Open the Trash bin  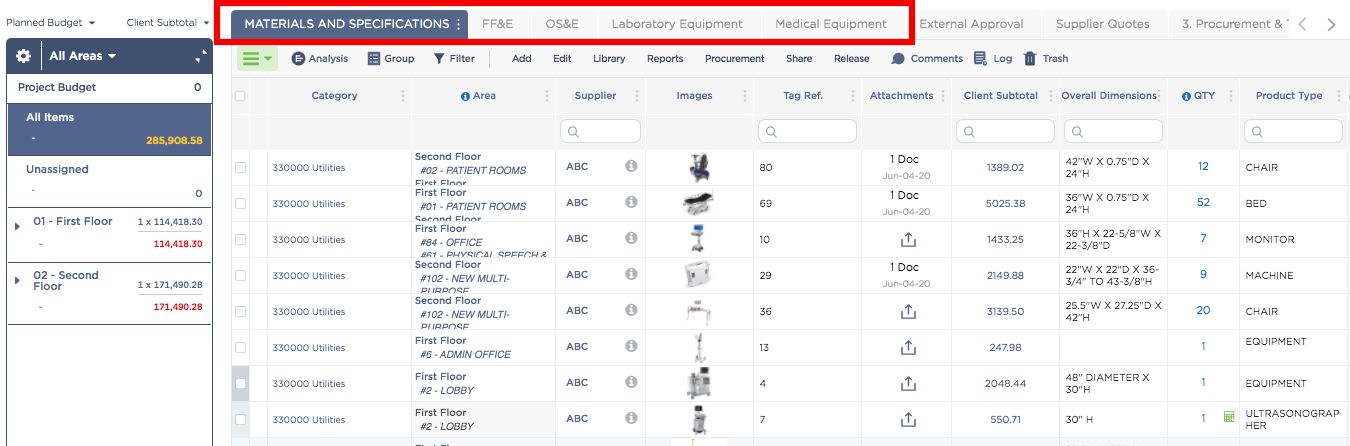1046,59
